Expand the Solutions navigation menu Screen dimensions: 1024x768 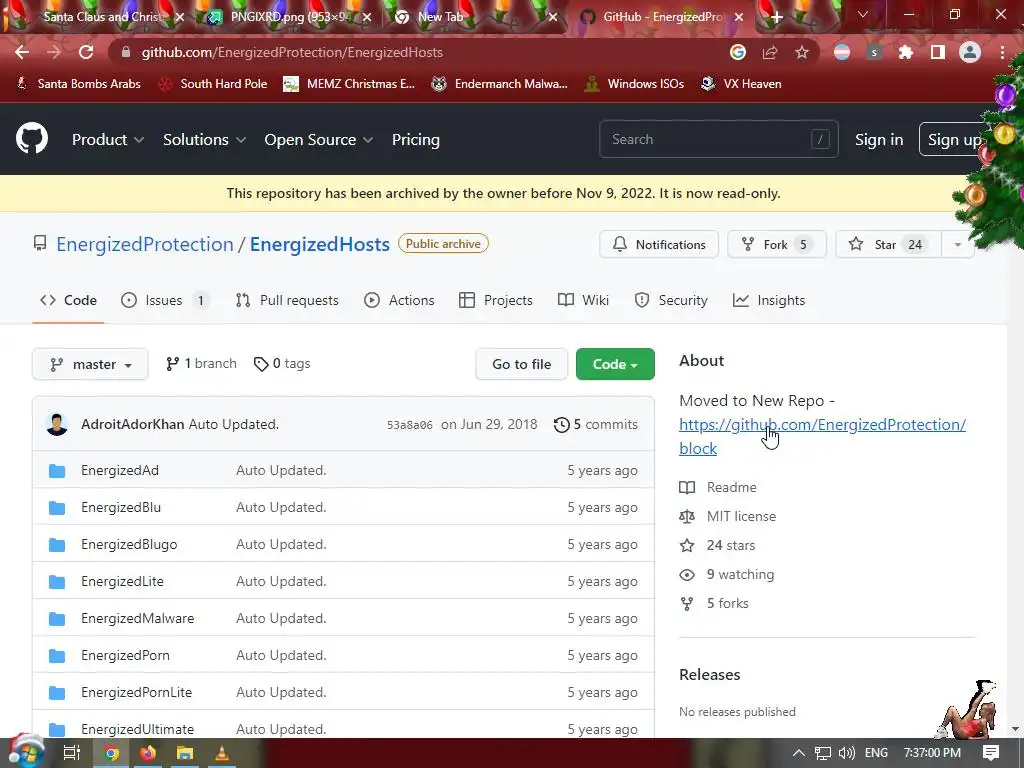click(x=204, y=140)
